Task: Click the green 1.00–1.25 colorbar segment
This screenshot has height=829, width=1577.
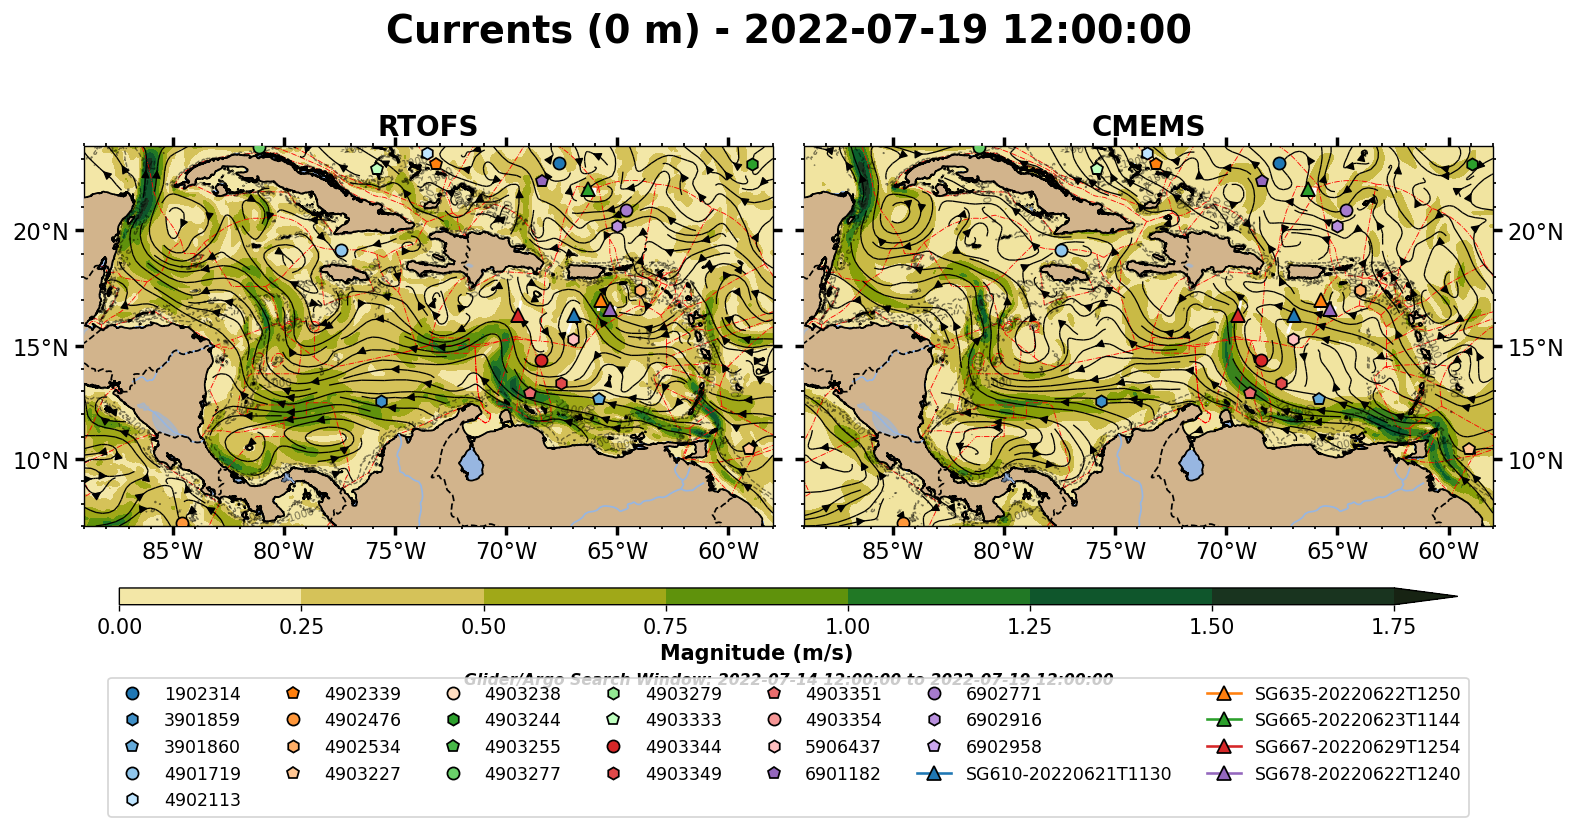Action: (x=939, y=597)
